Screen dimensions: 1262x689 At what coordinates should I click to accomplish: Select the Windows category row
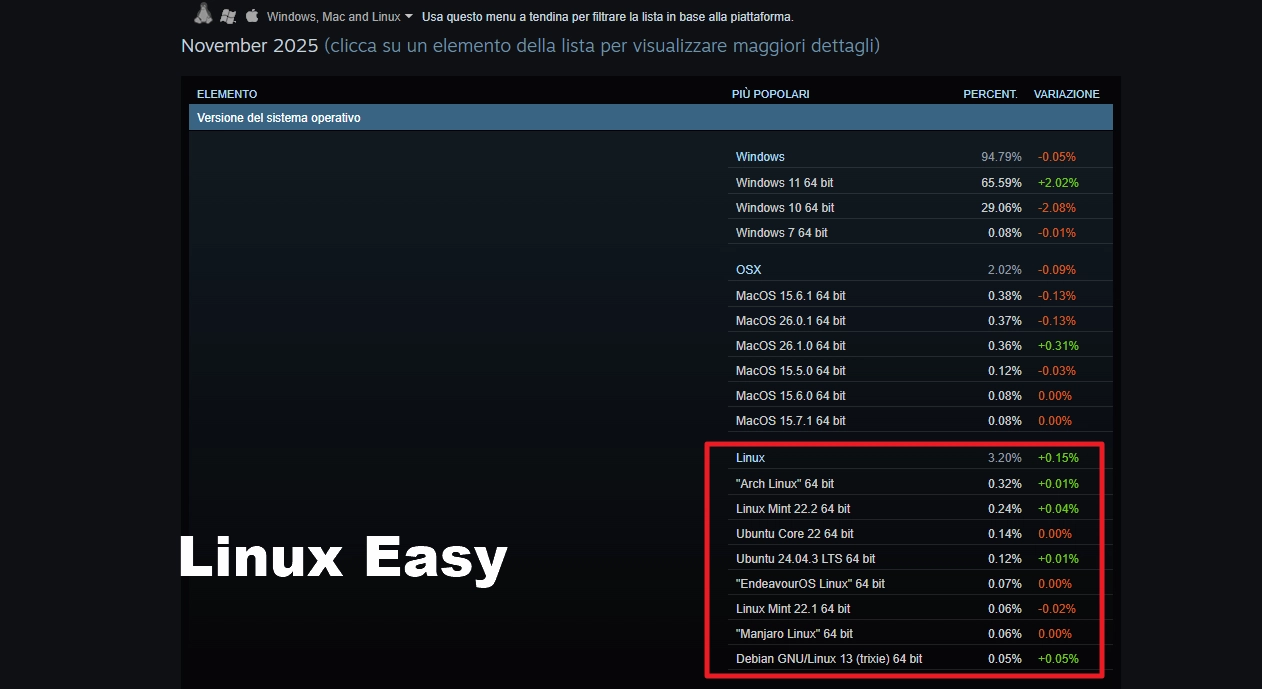760,157
